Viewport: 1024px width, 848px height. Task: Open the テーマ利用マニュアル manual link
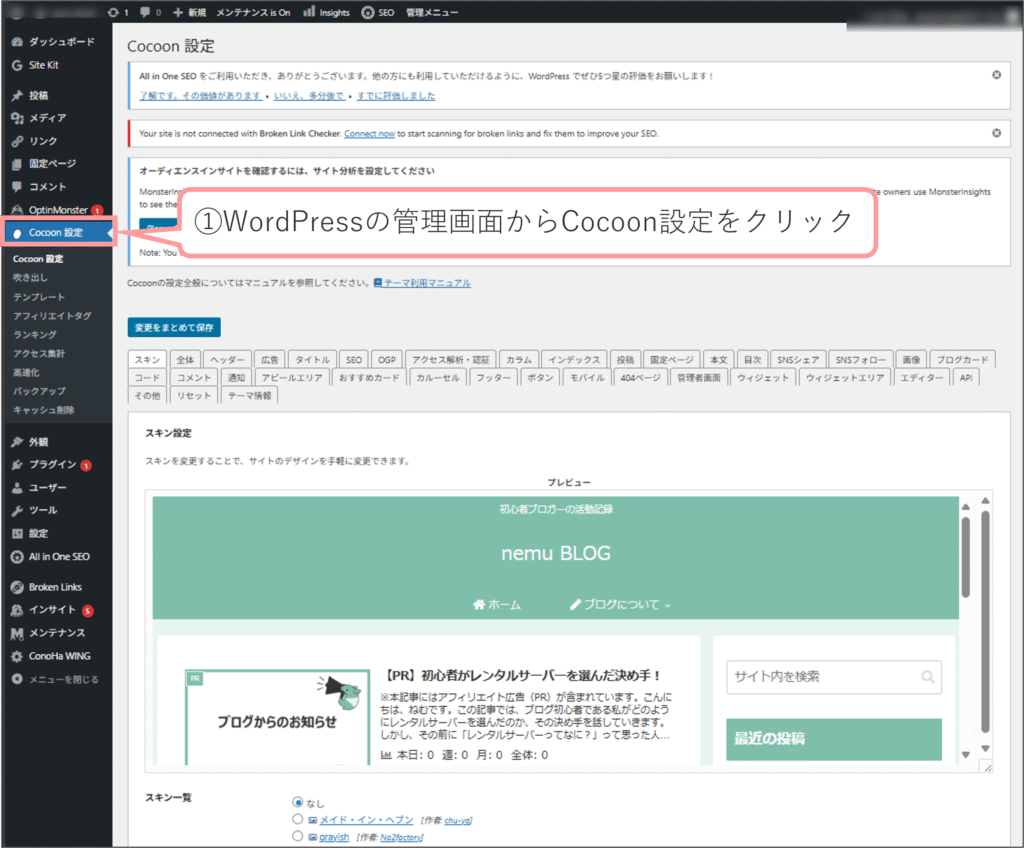427,283
